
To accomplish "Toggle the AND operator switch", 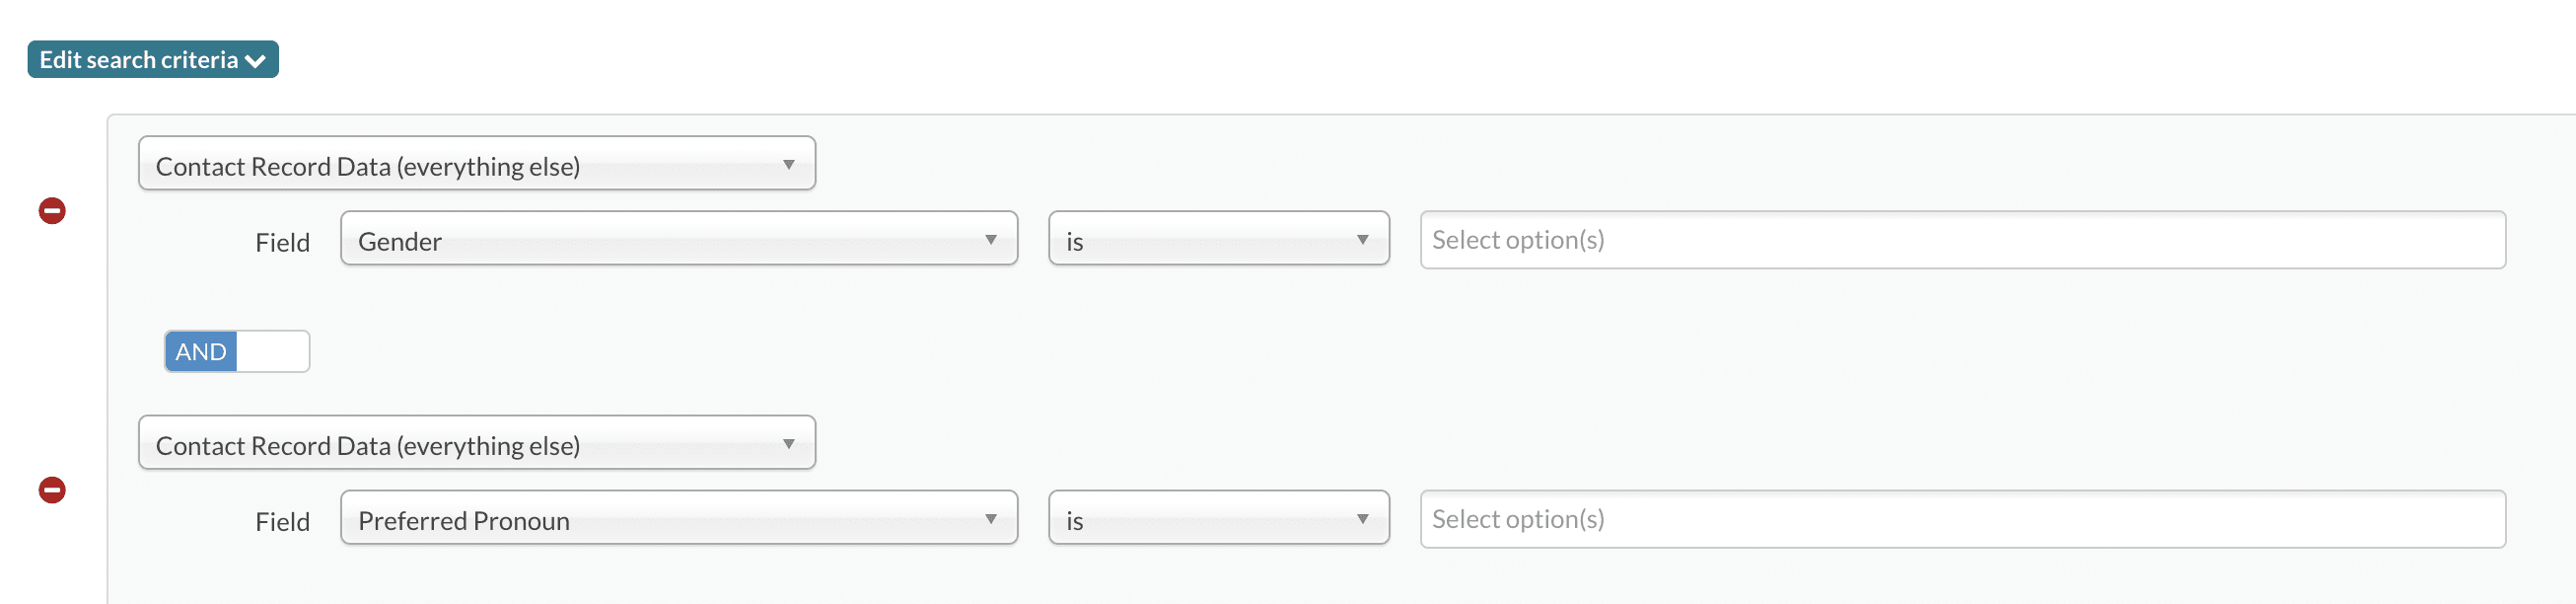I will [236, 352].
